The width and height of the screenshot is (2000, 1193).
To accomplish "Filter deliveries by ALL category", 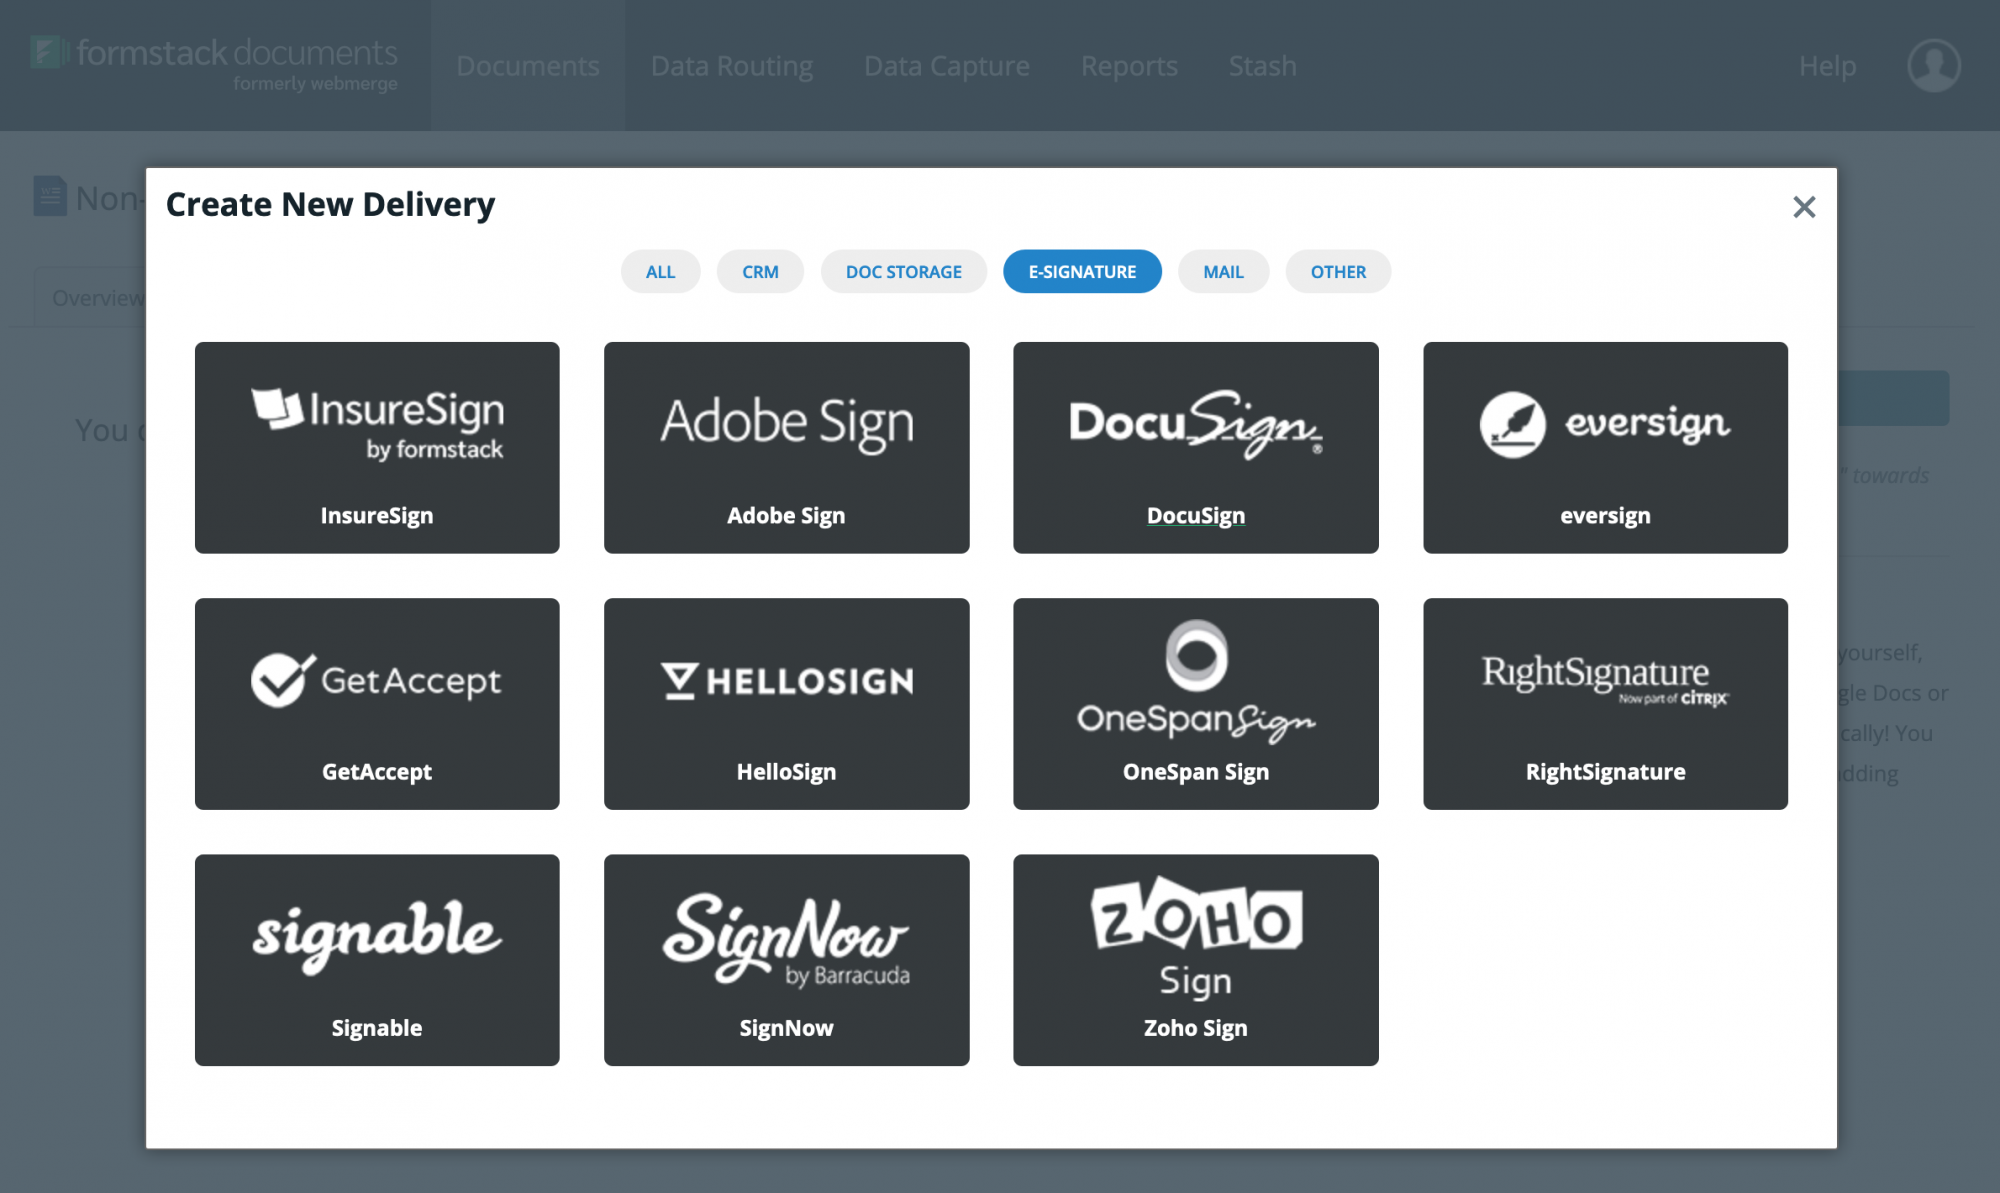I will click(660, 271).
